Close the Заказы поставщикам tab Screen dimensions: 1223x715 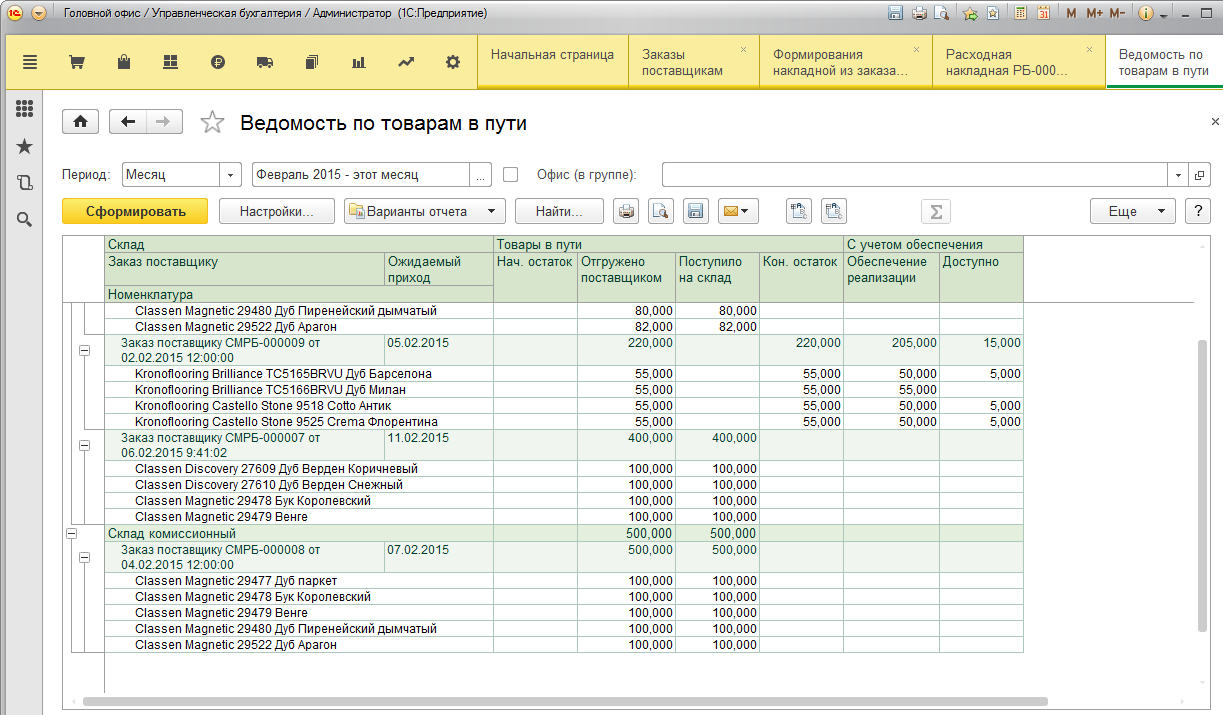pos(743,49)
